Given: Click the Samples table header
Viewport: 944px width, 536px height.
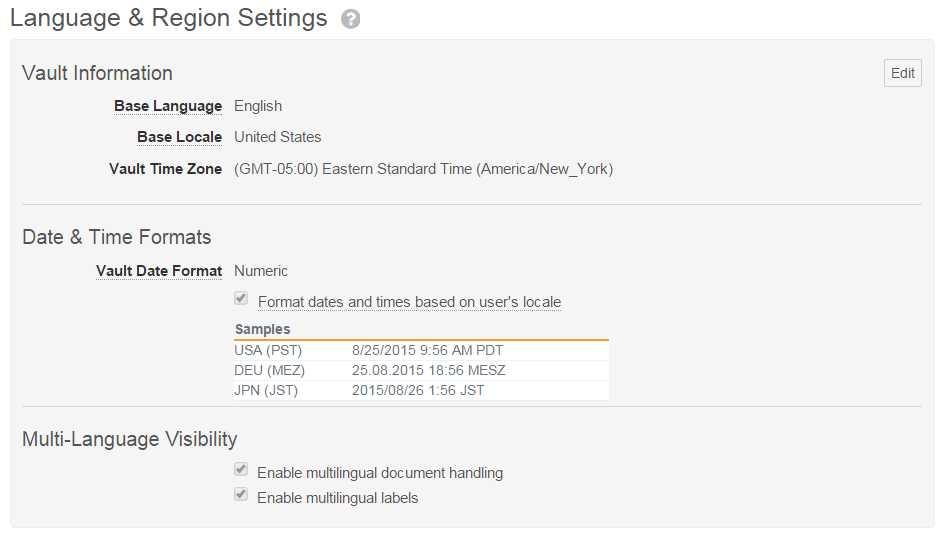Looking at the screenshot, I should (x=263, y=329).
